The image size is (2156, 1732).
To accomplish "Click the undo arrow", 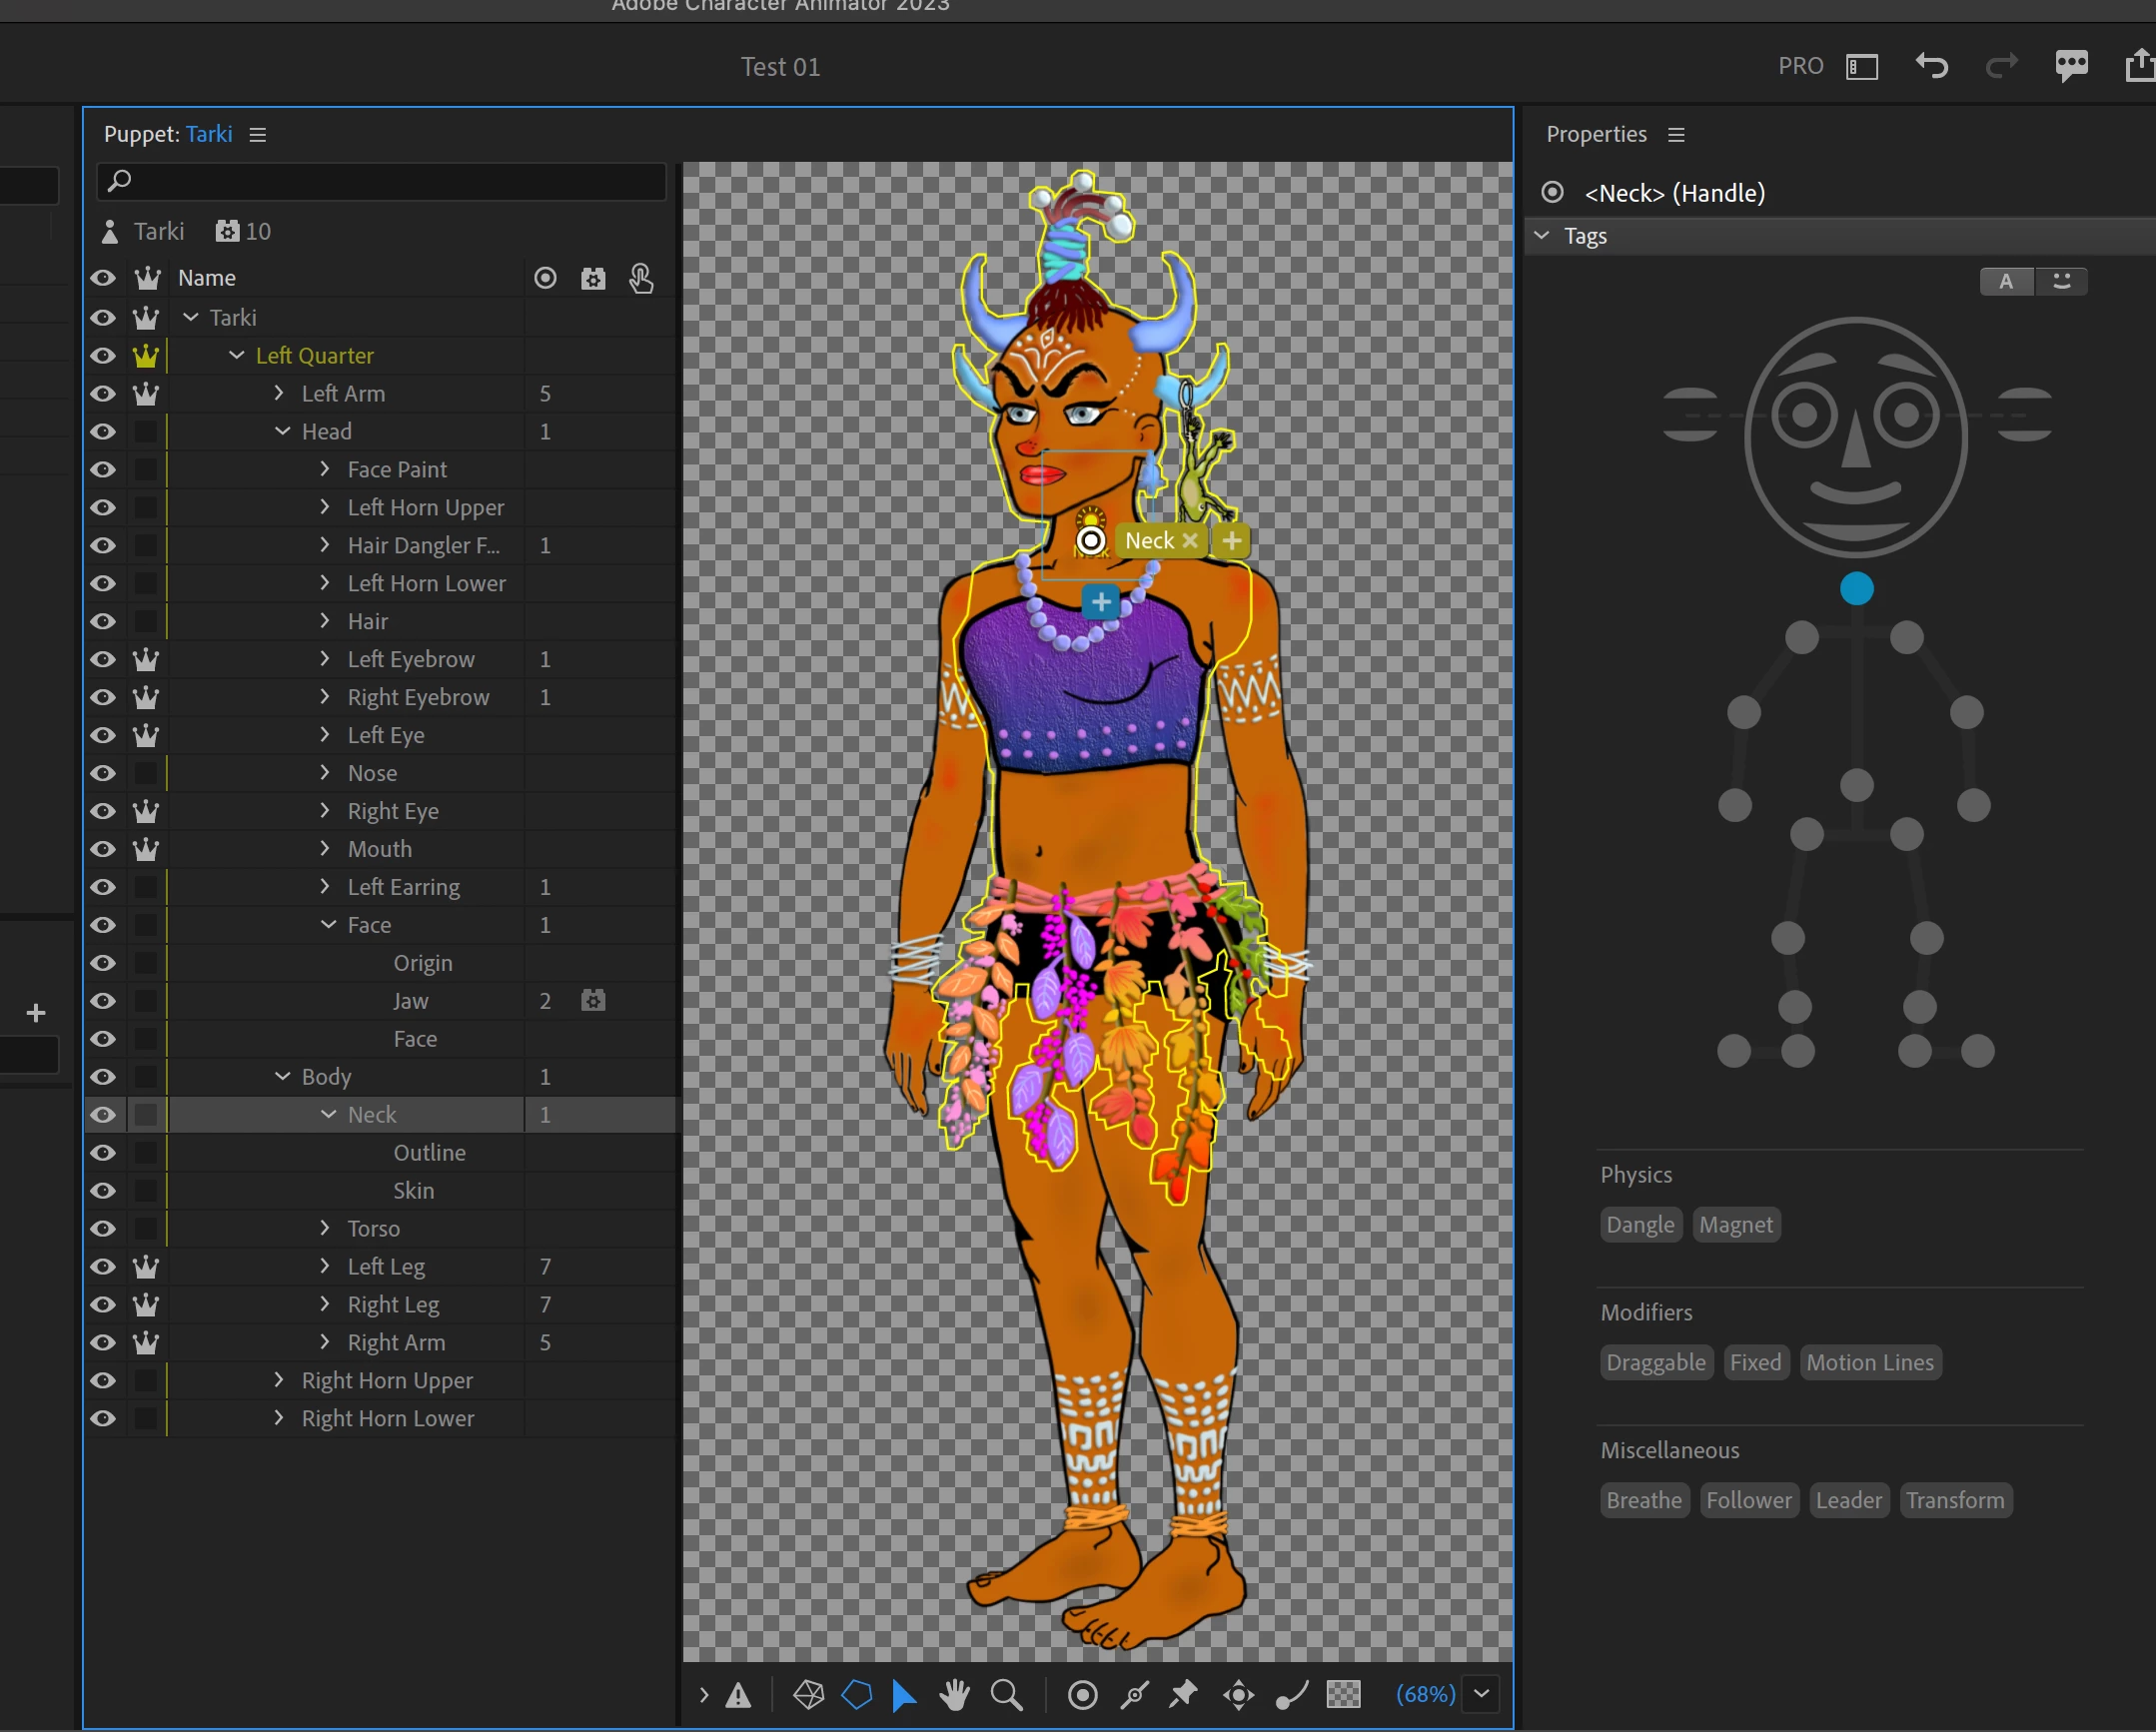I will coord(1931,66).
